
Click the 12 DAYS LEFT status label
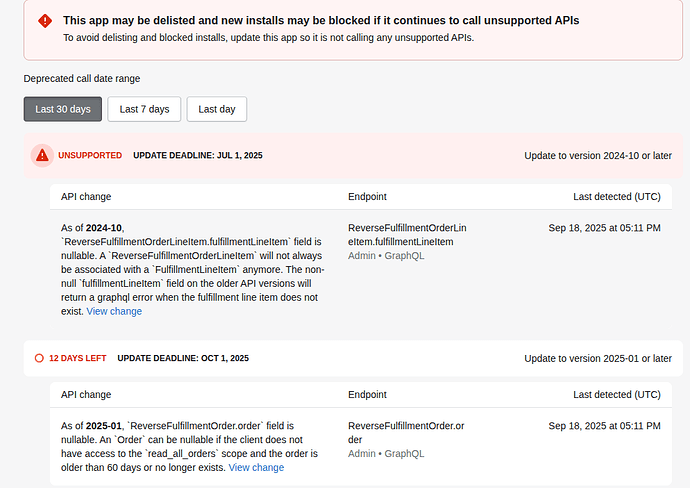point(79,358)
